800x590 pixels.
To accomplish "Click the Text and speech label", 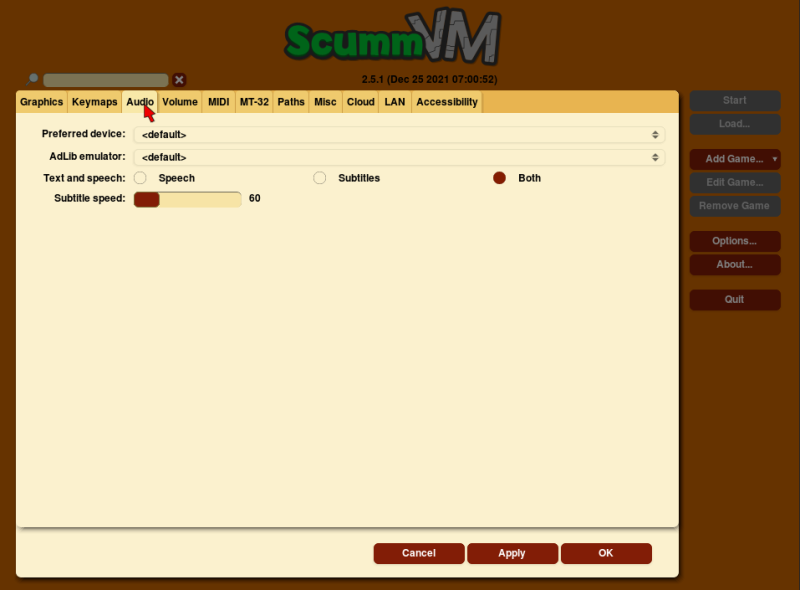I will click(84, 178).
